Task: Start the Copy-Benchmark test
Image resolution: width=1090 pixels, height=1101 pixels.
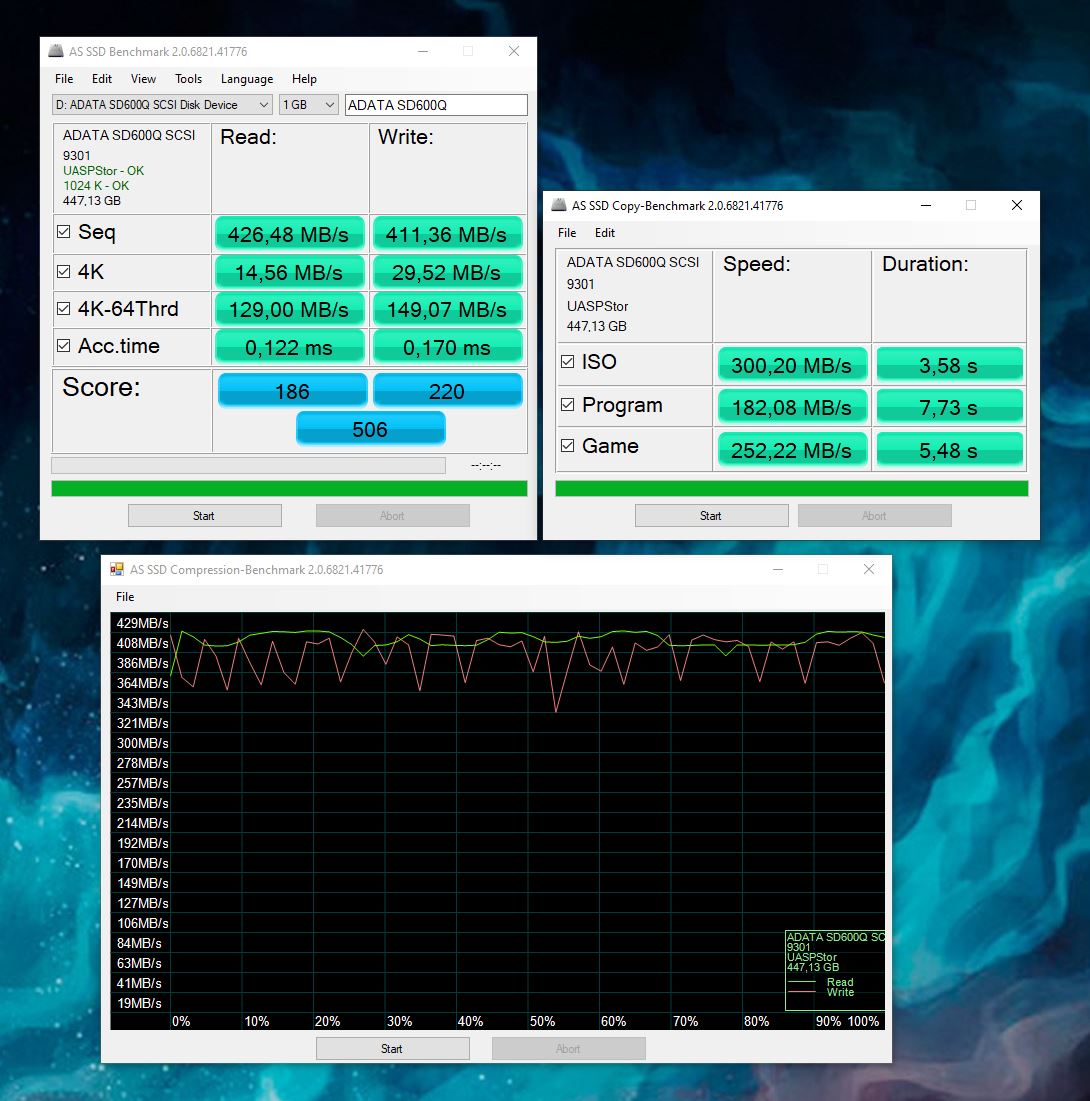Action: 711,515
